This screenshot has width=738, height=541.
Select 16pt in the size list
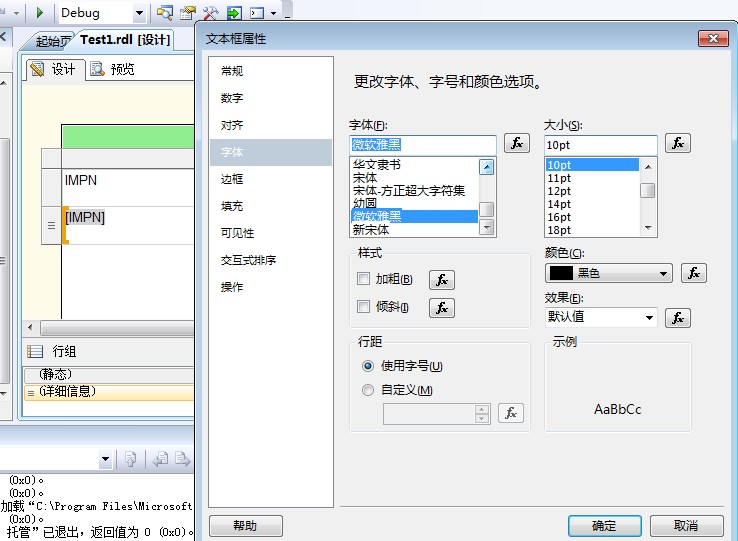pyautogui.click(x=592, y=217)
